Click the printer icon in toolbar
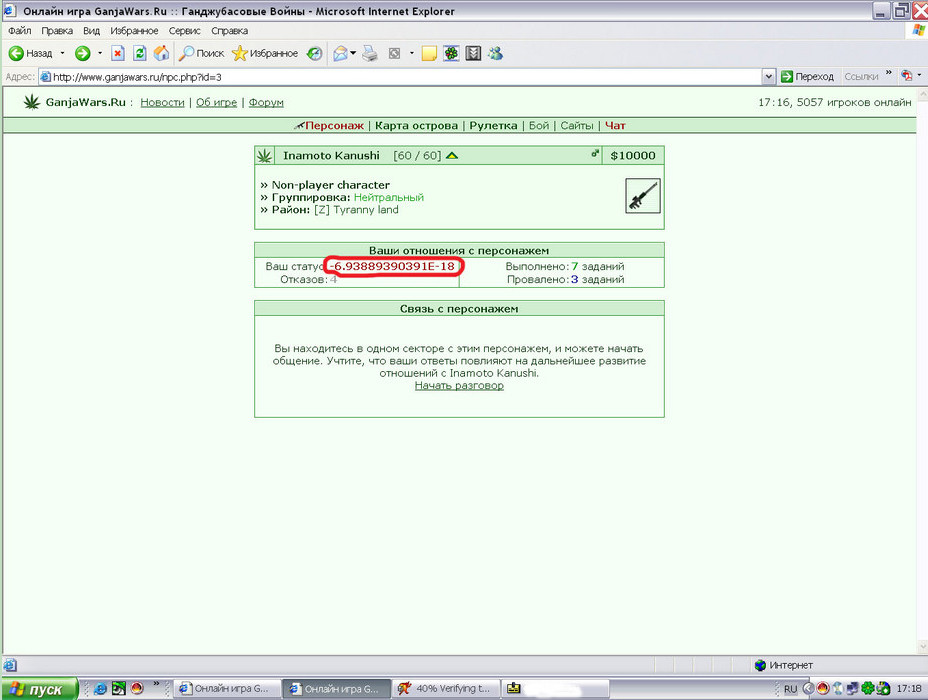 [x=370, y=54]
